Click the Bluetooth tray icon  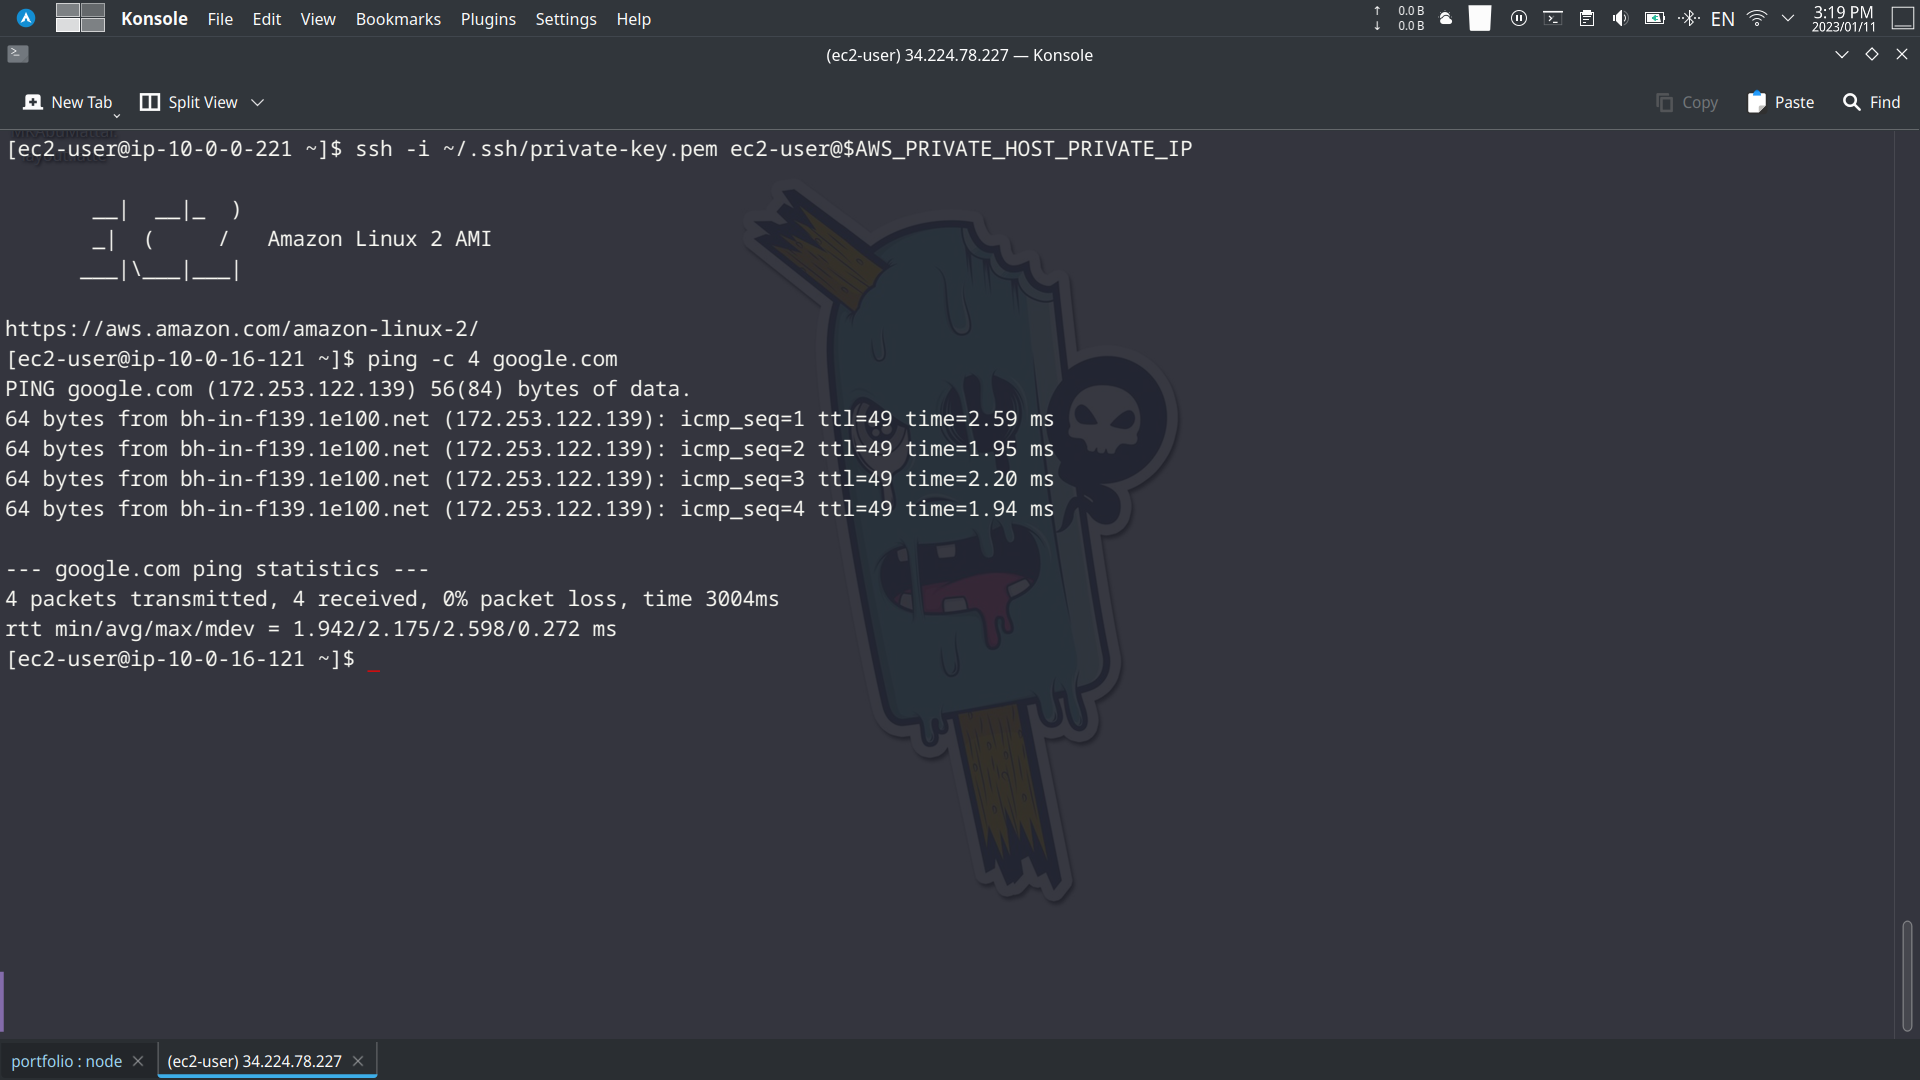pos(1688,19)
